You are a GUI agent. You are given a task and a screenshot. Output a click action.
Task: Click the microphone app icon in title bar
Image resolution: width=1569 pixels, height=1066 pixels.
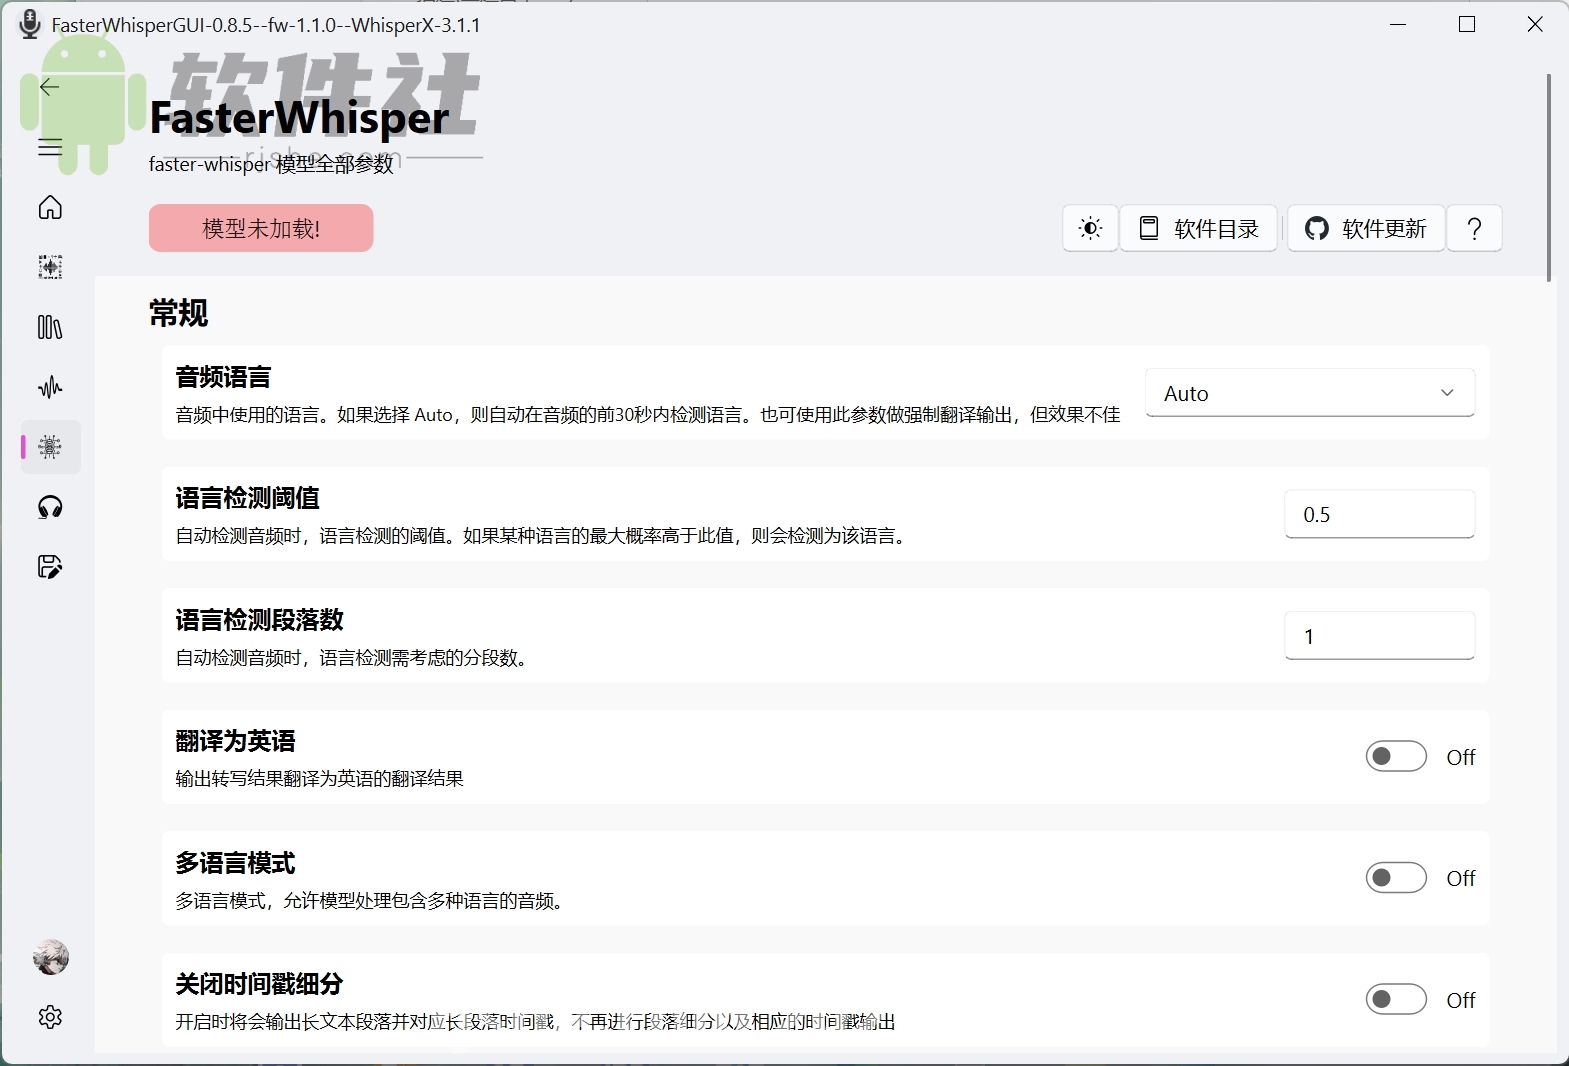click(30, 24)
